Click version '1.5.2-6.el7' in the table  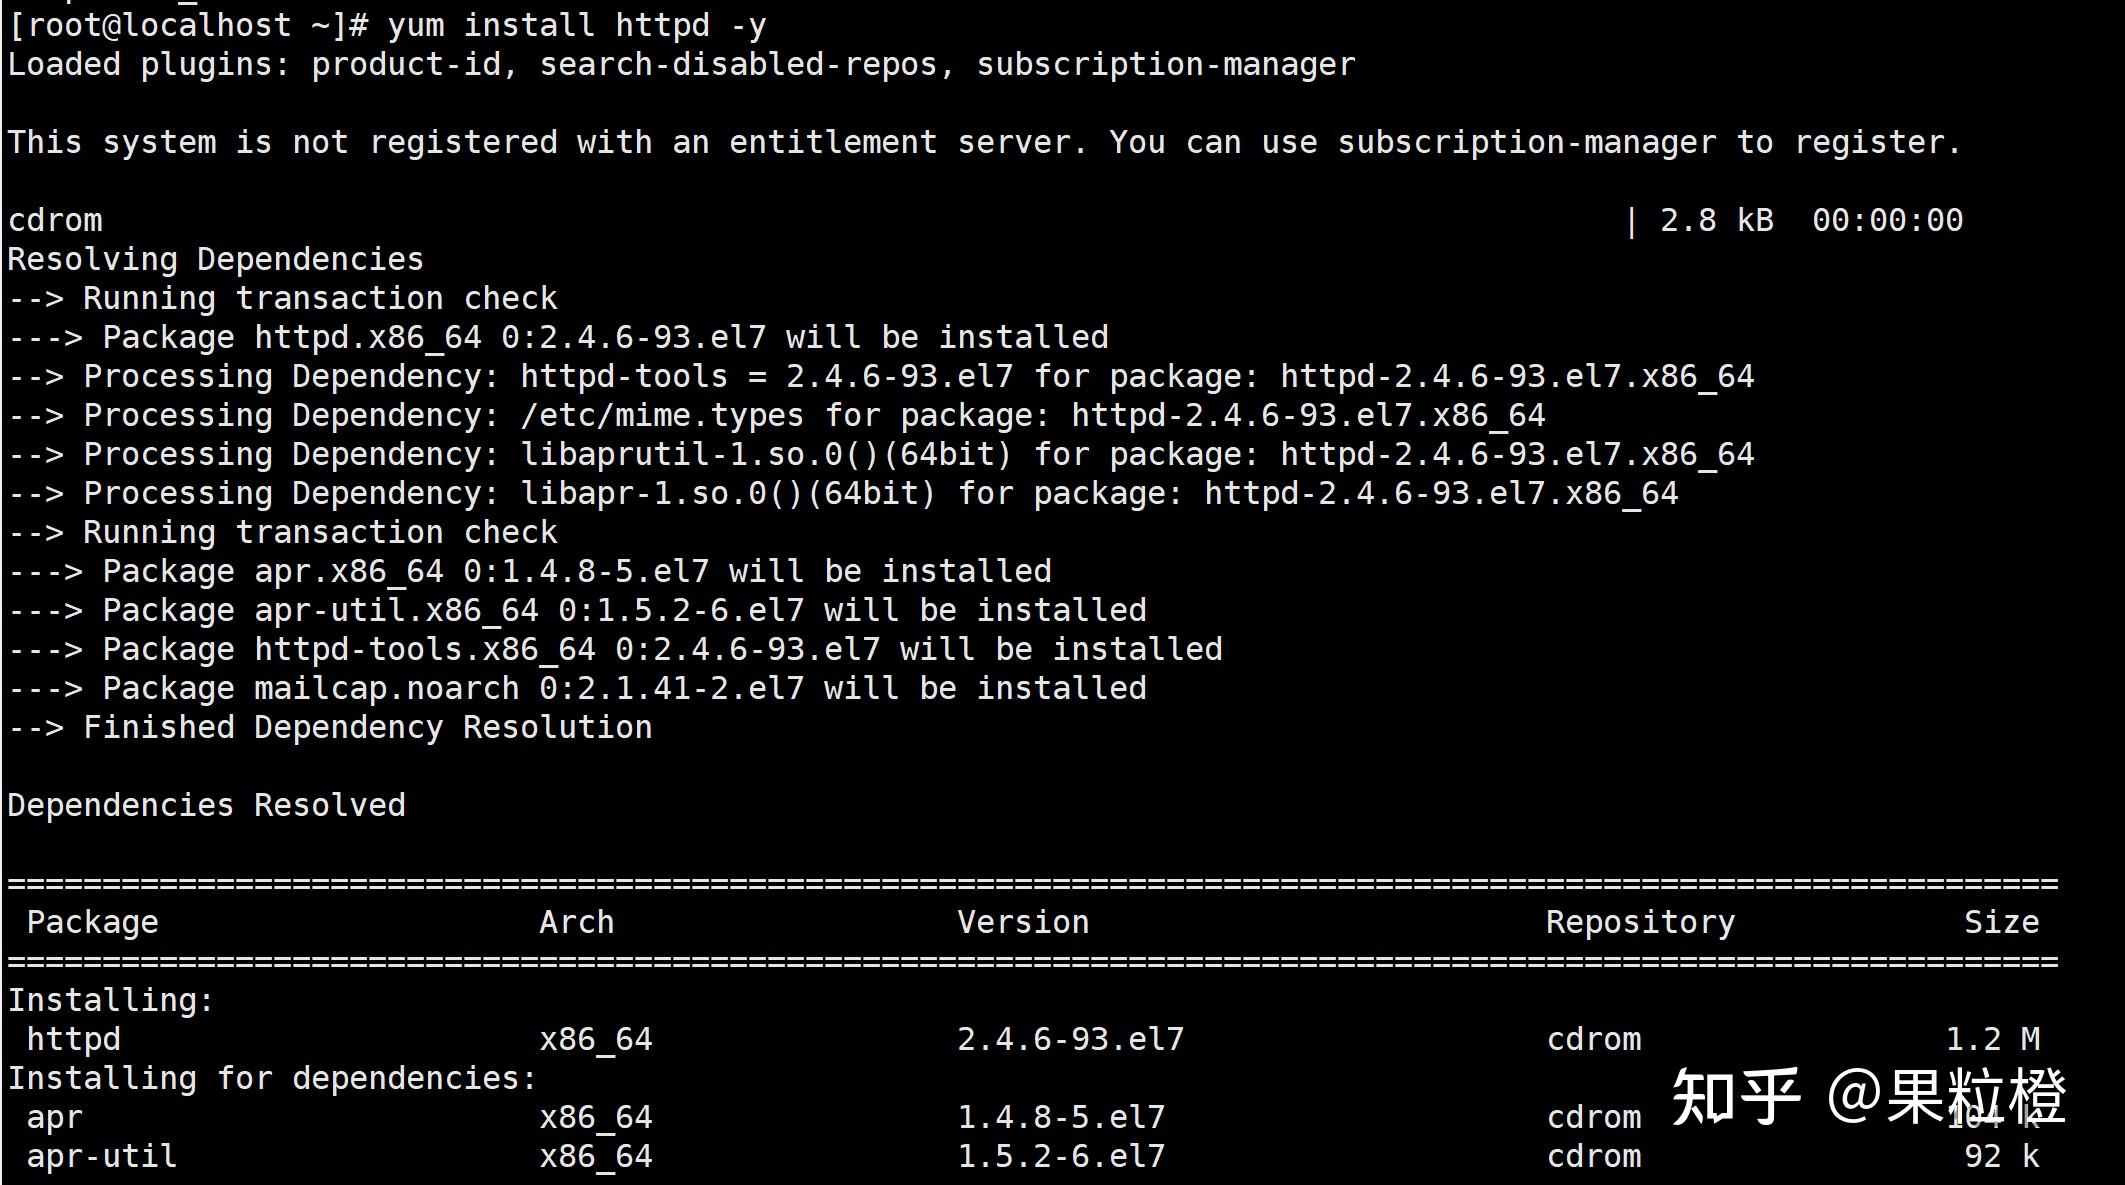point(1062,1157)
